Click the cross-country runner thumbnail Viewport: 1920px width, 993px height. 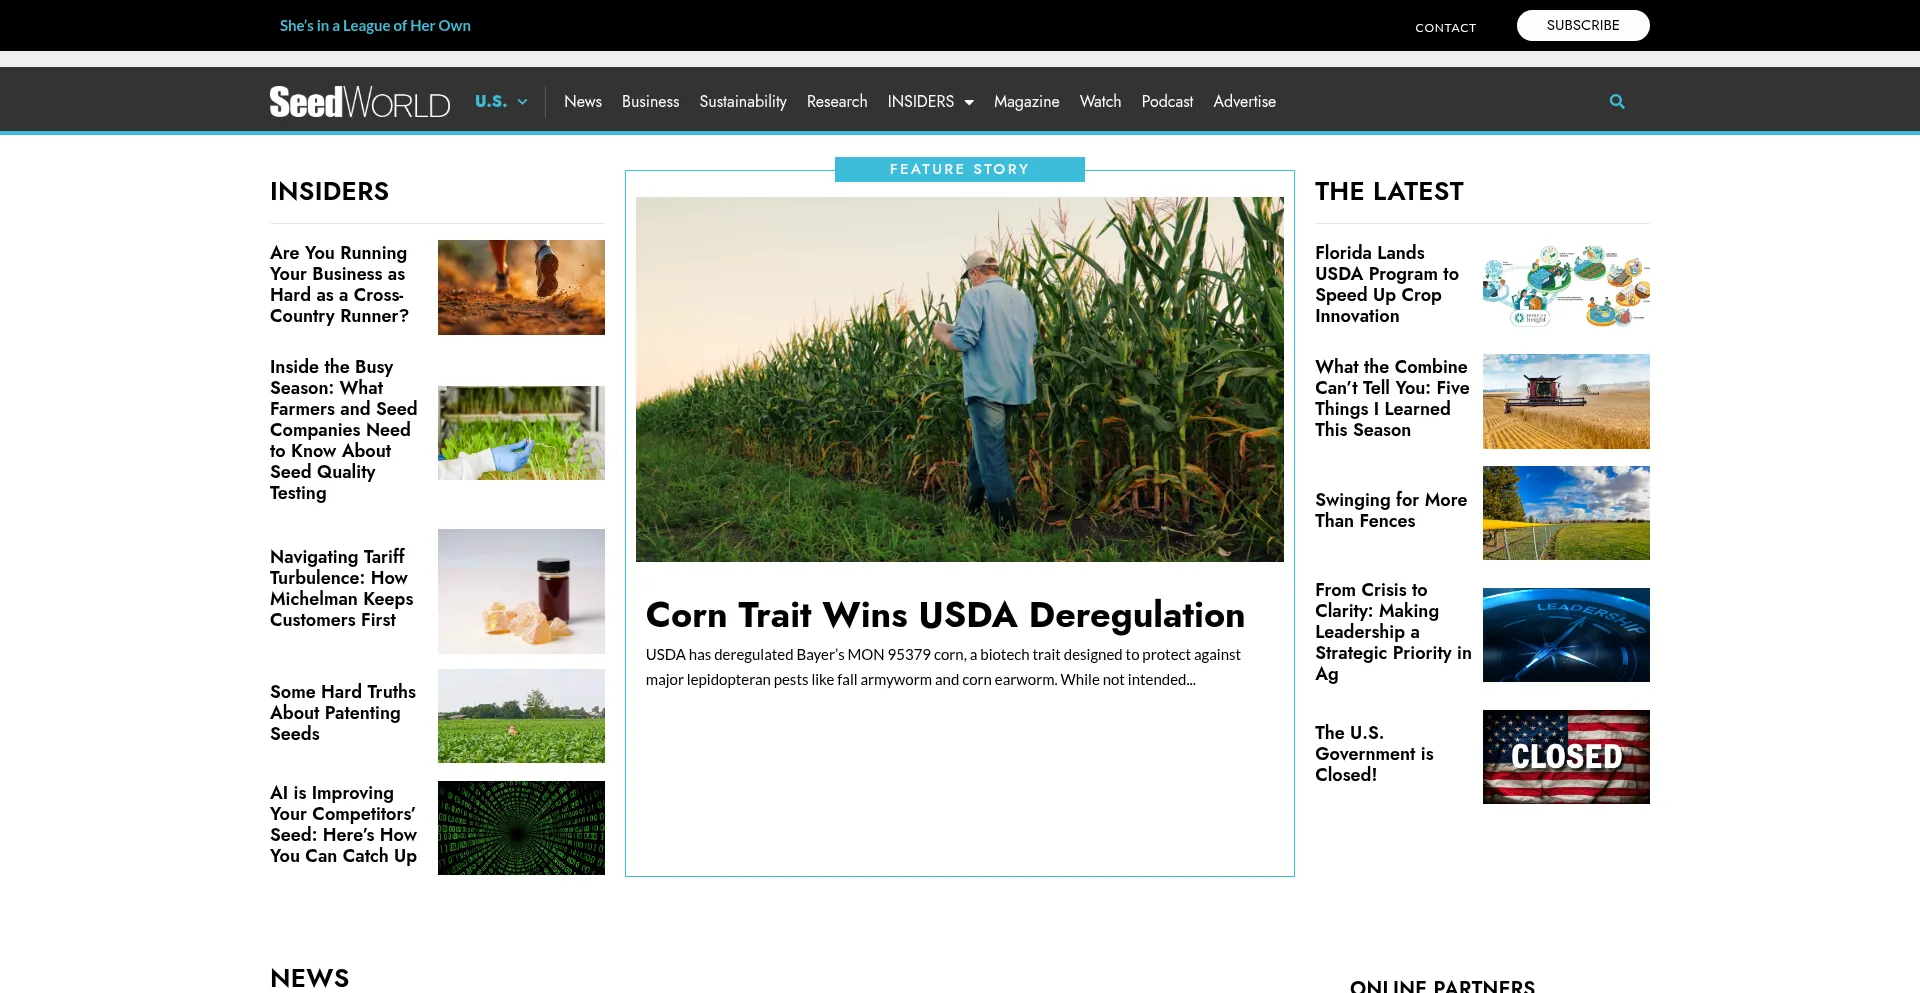click(521, 287)
